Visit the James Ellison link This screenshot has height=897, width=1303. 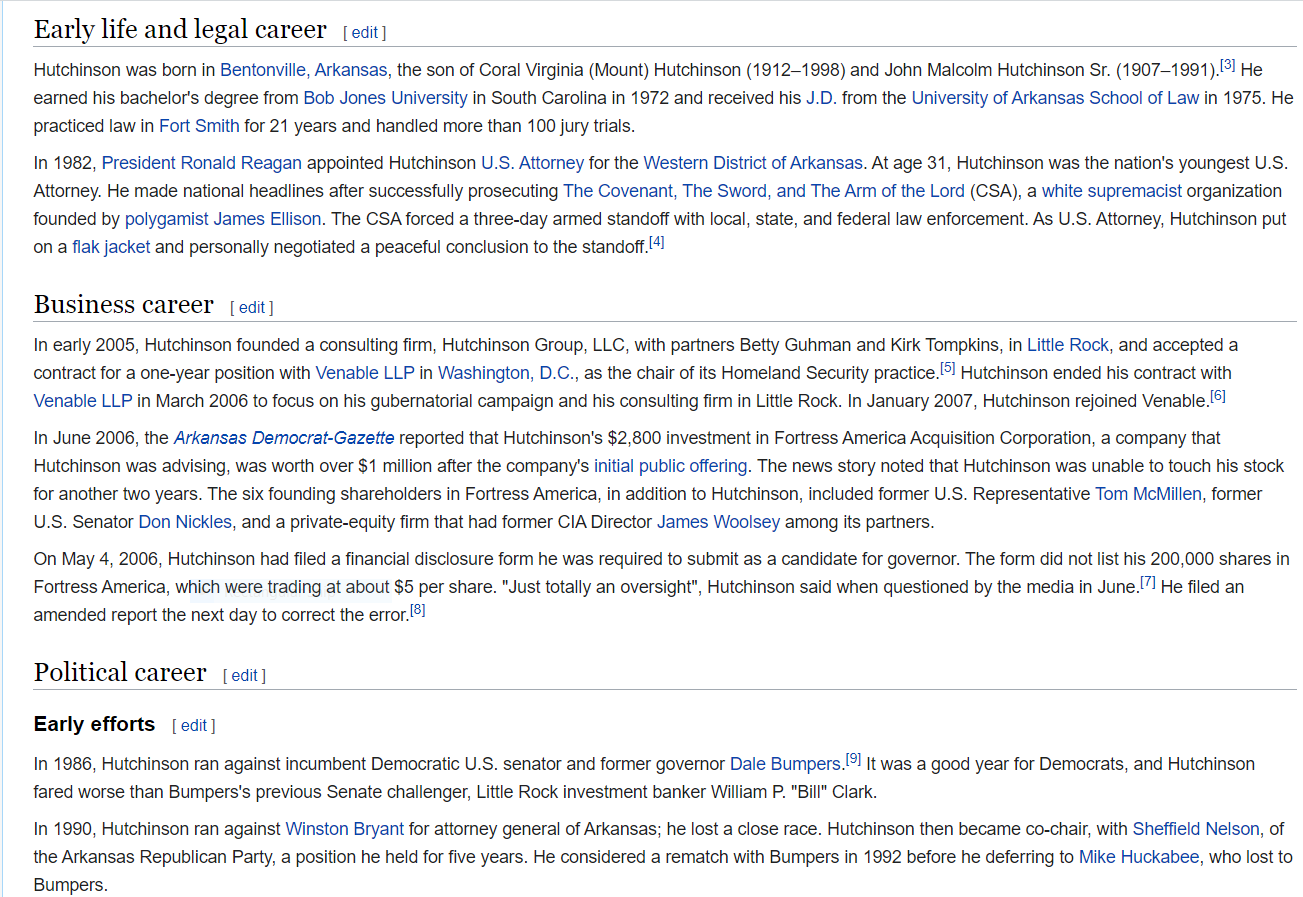[266, 219]
